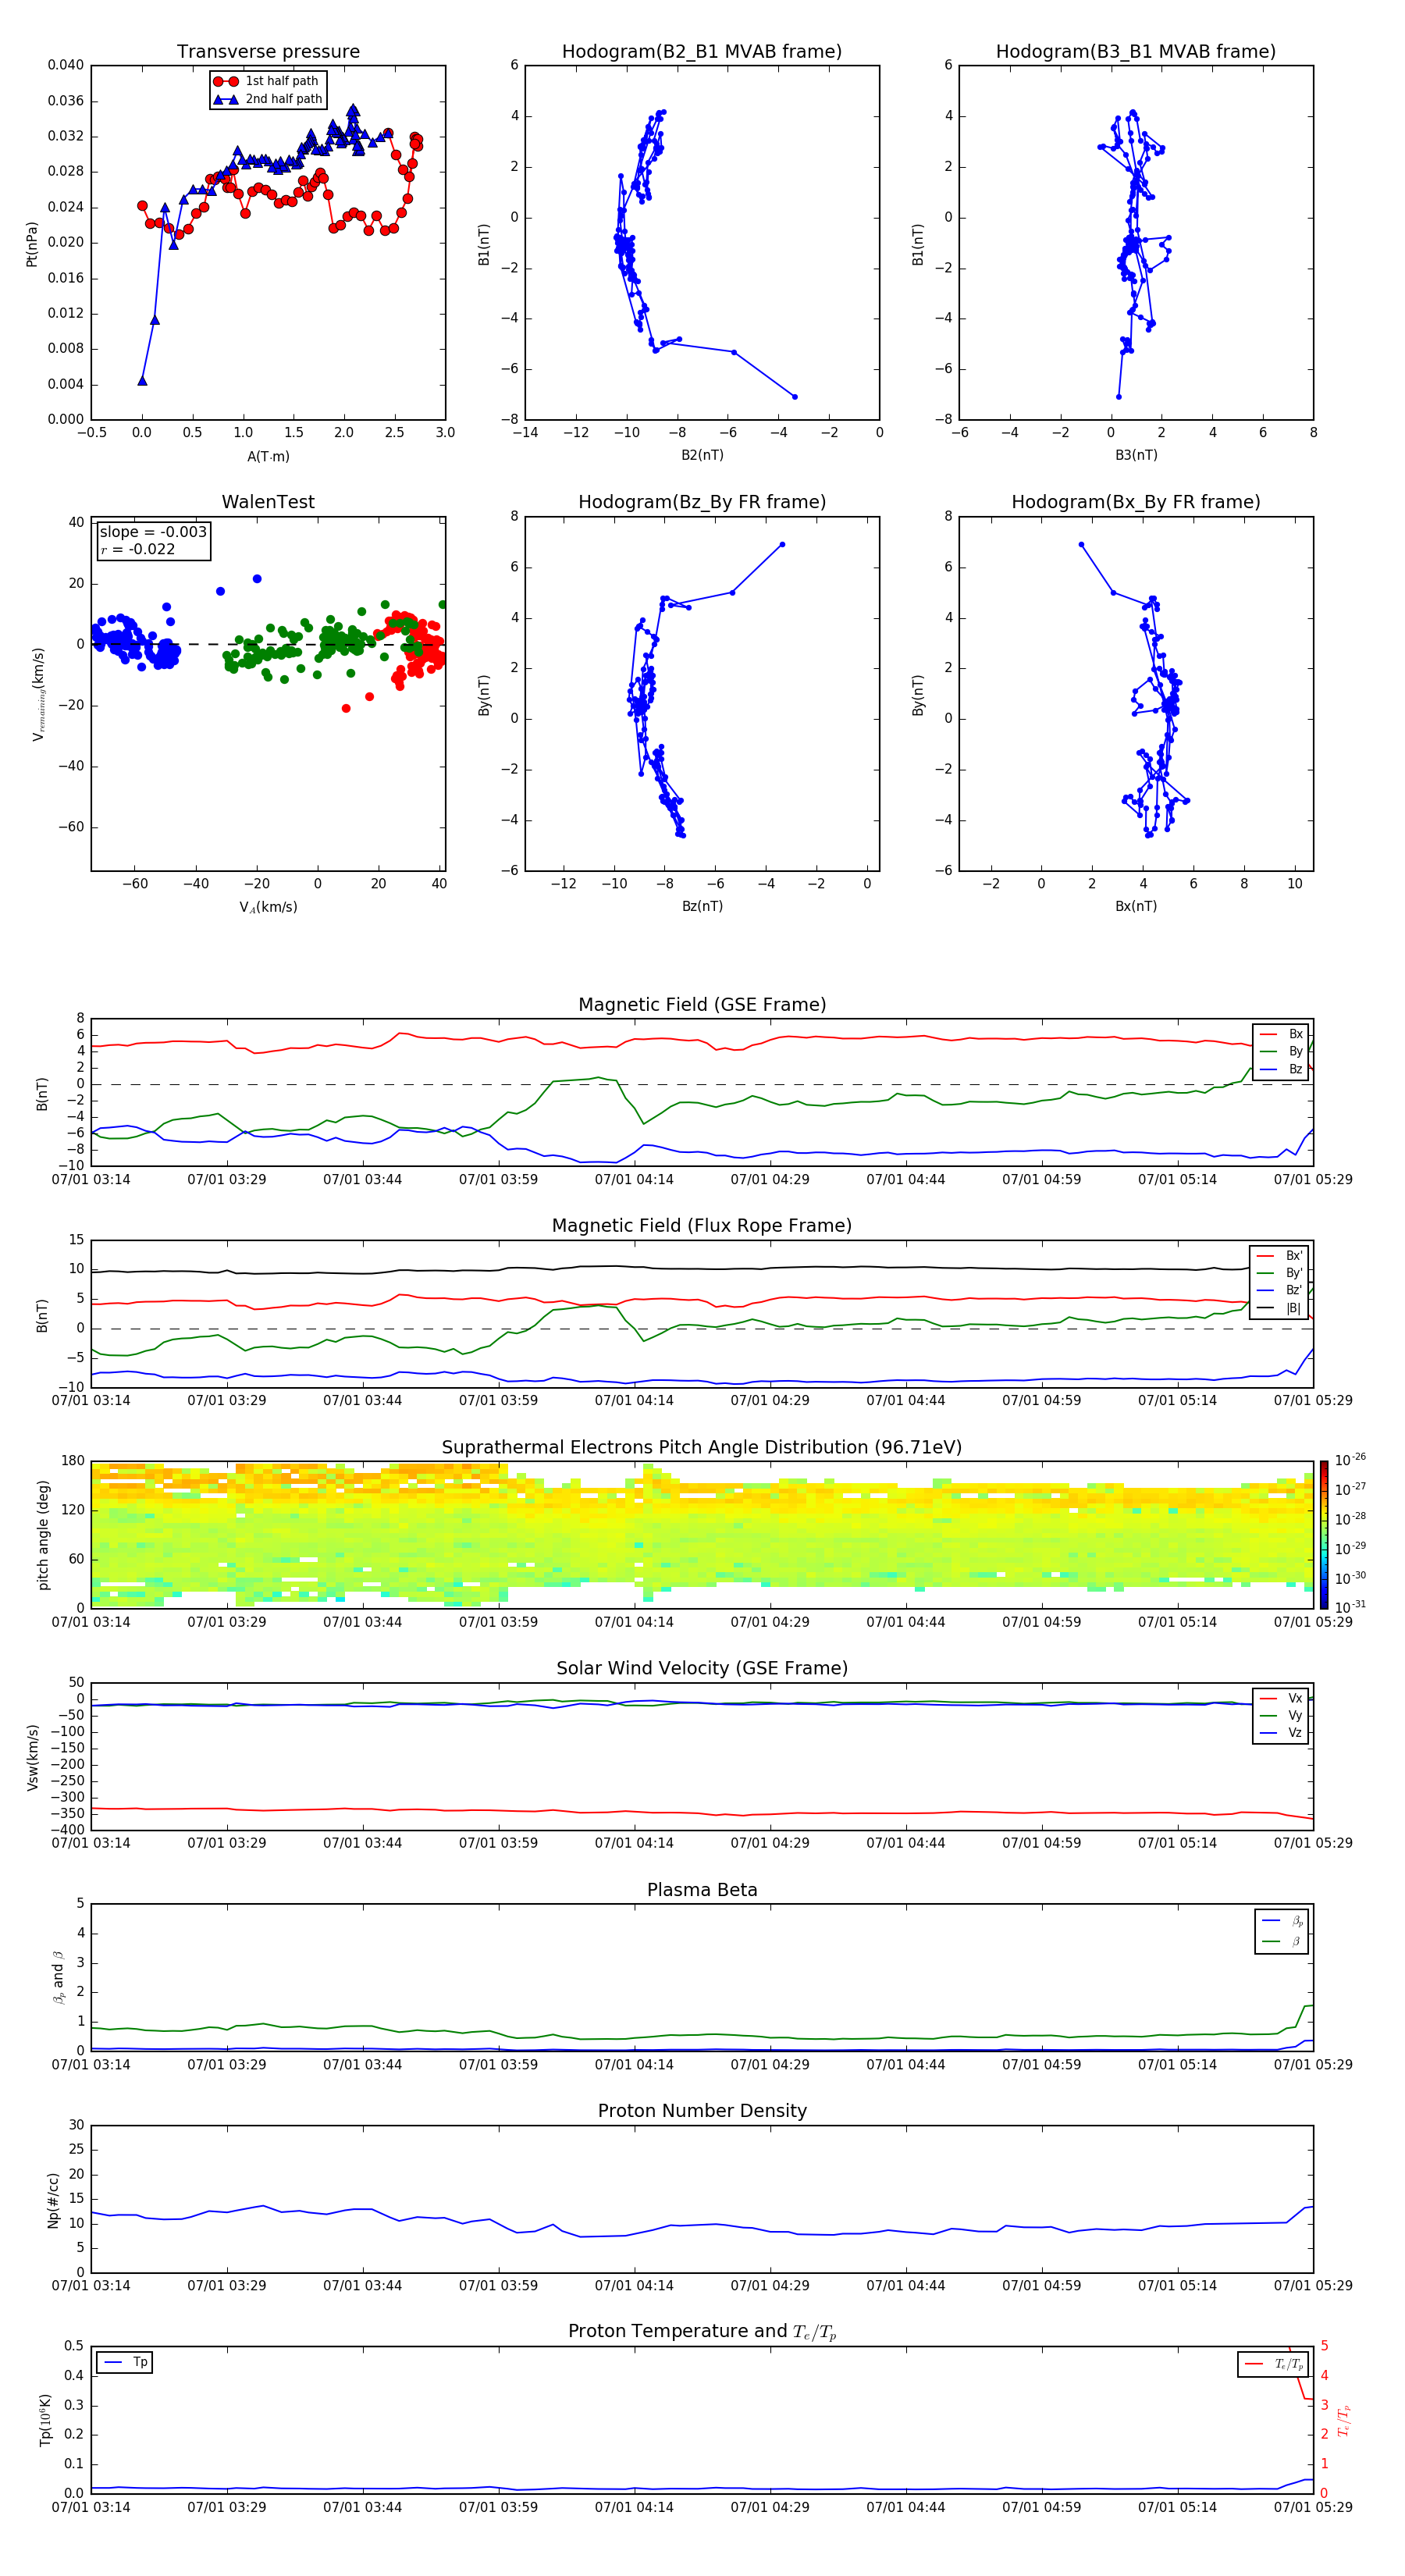Click the 'Plasma Beta' panel title
Screen dimensions: 1405x2576
coord(702,1890)
